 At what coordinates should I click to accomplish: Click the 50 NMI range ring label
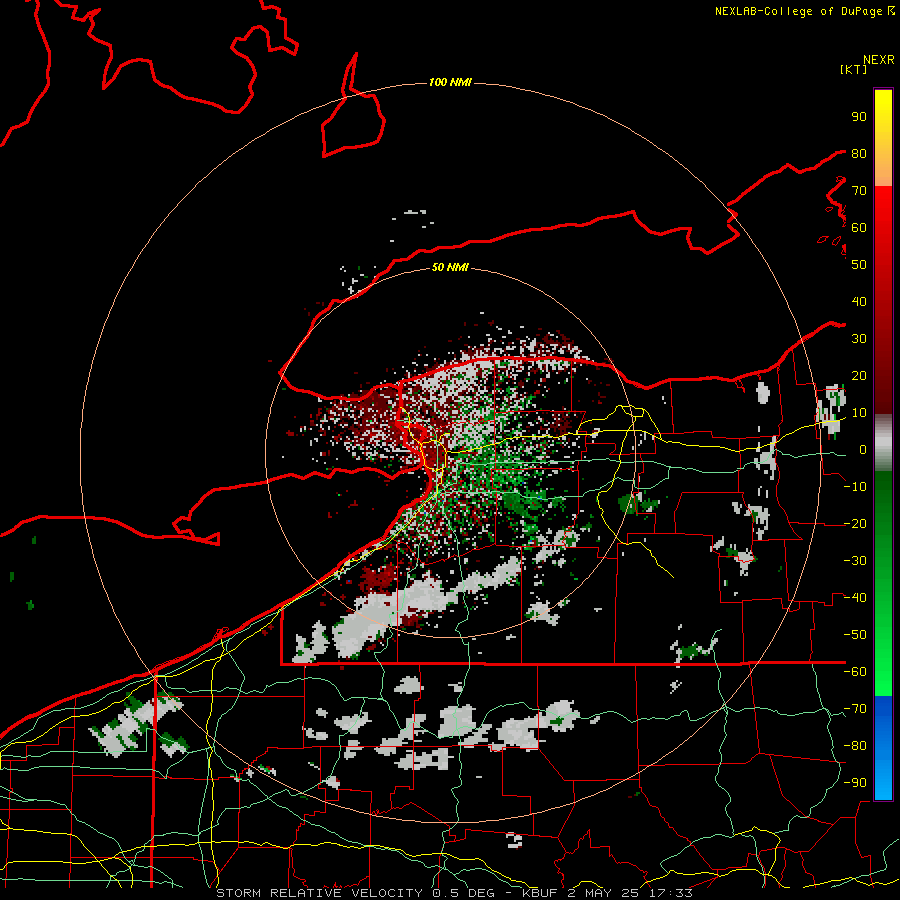pyautogui.click(x=450, y=267)
